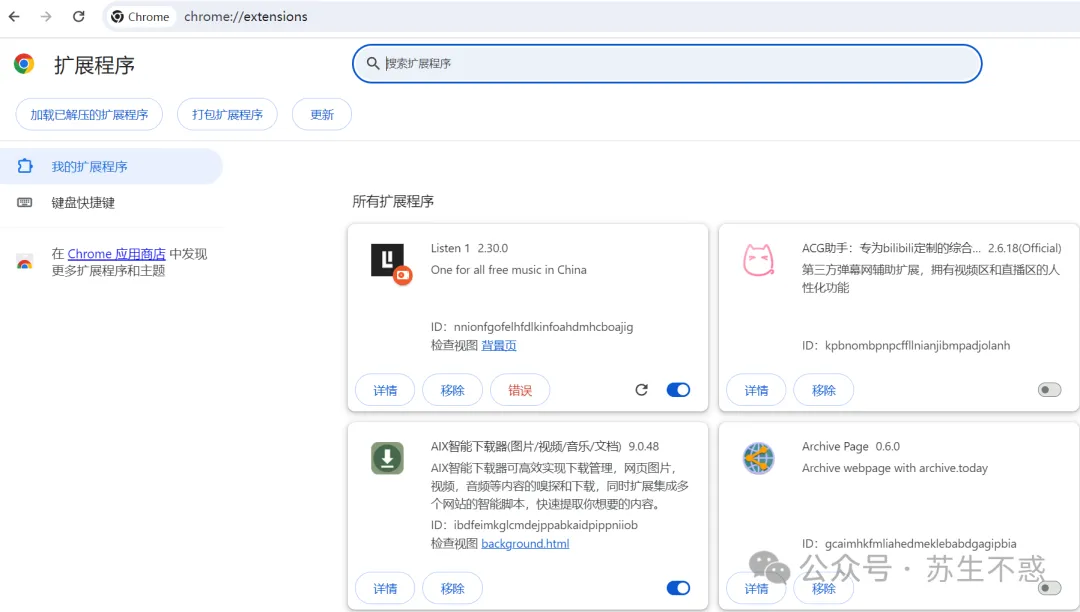The image size is (1080, 612).
Task: Enable the ACG助手 extension toggle
Action: tap(1050, 390)
